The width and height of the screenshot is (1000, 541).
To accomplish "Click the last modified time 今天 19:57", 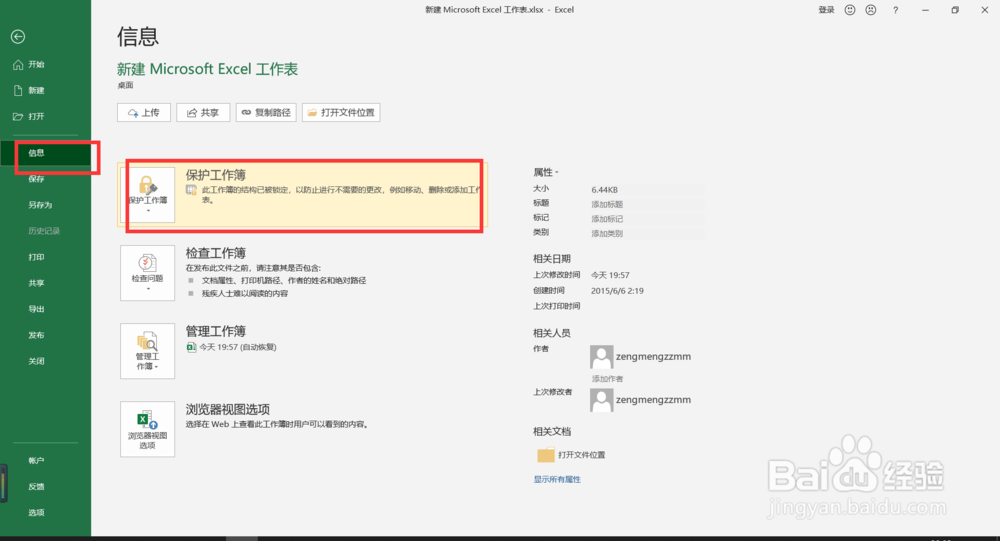I will [610, 276].
